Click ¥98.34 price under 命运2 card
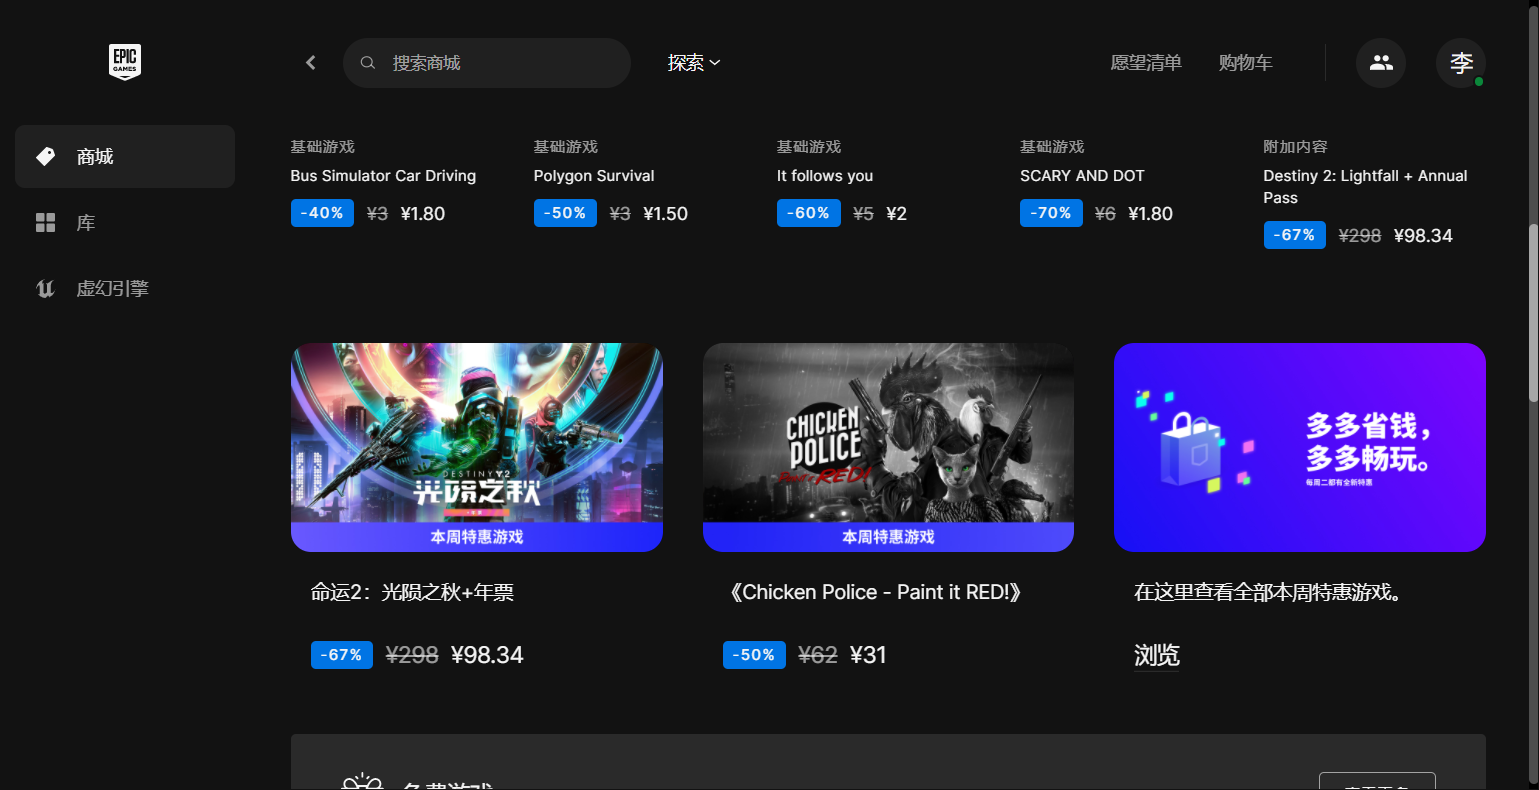 click(487, 655)
